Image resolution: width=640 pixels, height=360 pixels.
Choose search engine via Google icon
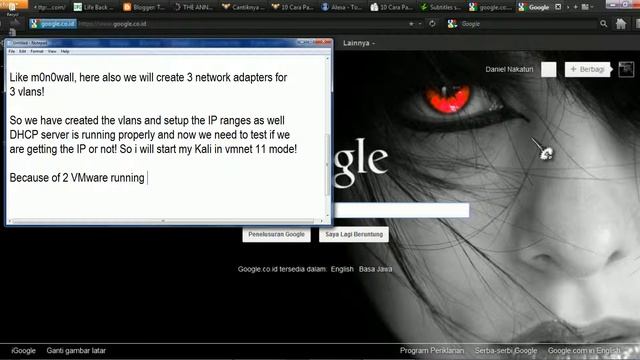click(x=452, y=24)
